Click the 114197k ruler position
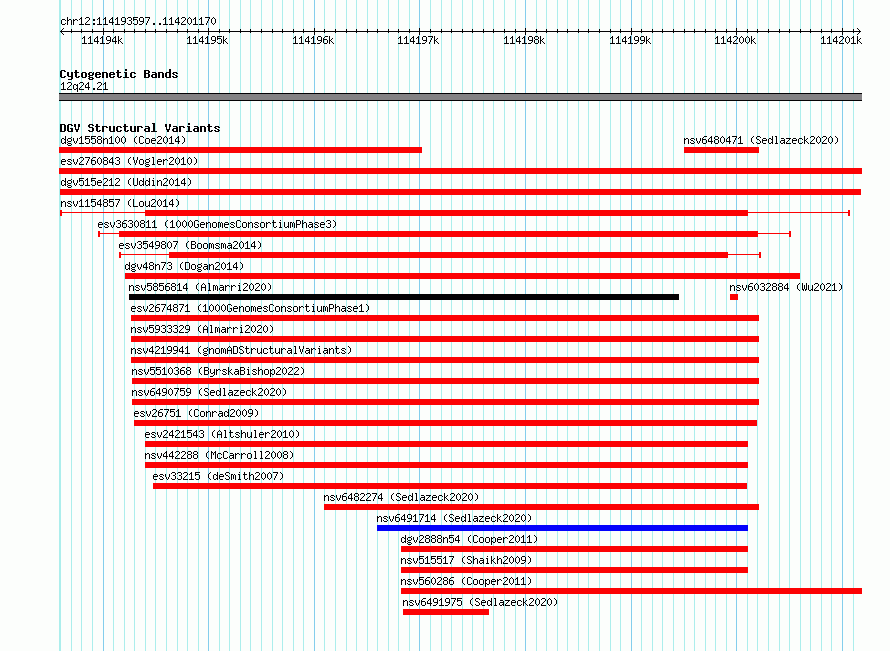Image resolution: width=890 pixels, height=651 pixels. pos(418,40)
